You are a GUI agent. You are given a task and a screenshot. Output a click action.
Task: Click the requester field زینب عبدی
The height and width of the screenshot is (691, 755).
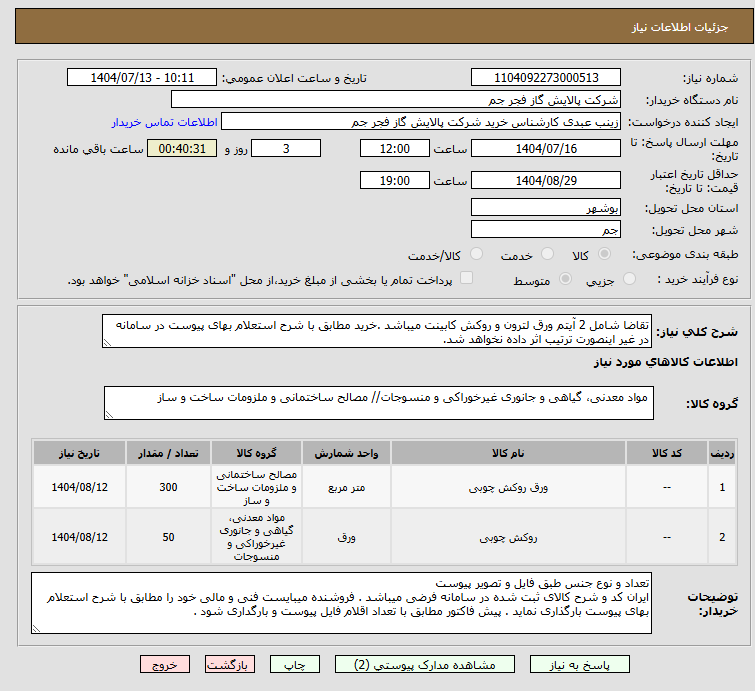click(x=421, y=122)
